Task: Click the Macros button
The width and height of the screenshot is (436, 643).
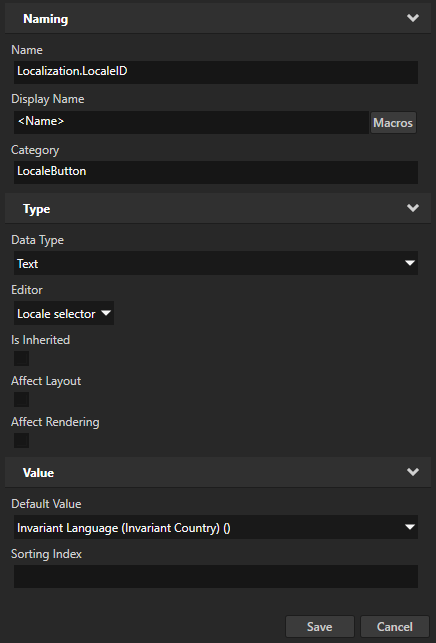Action: coord(393,123)
